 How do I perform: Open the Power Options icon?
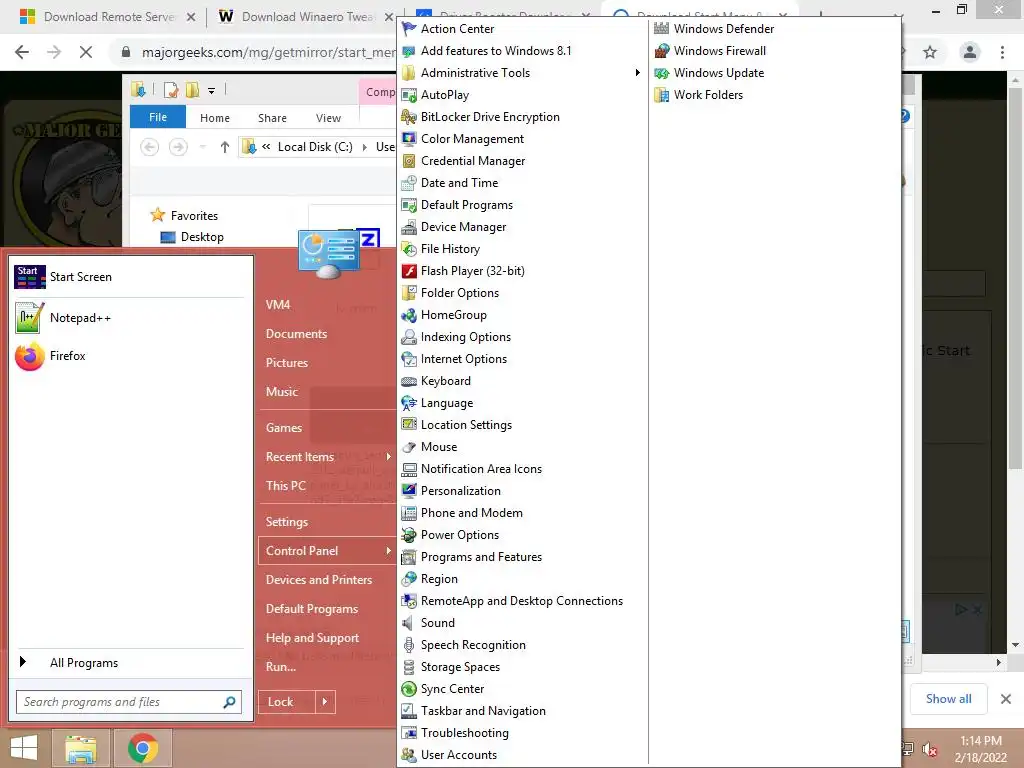point(409,535)
